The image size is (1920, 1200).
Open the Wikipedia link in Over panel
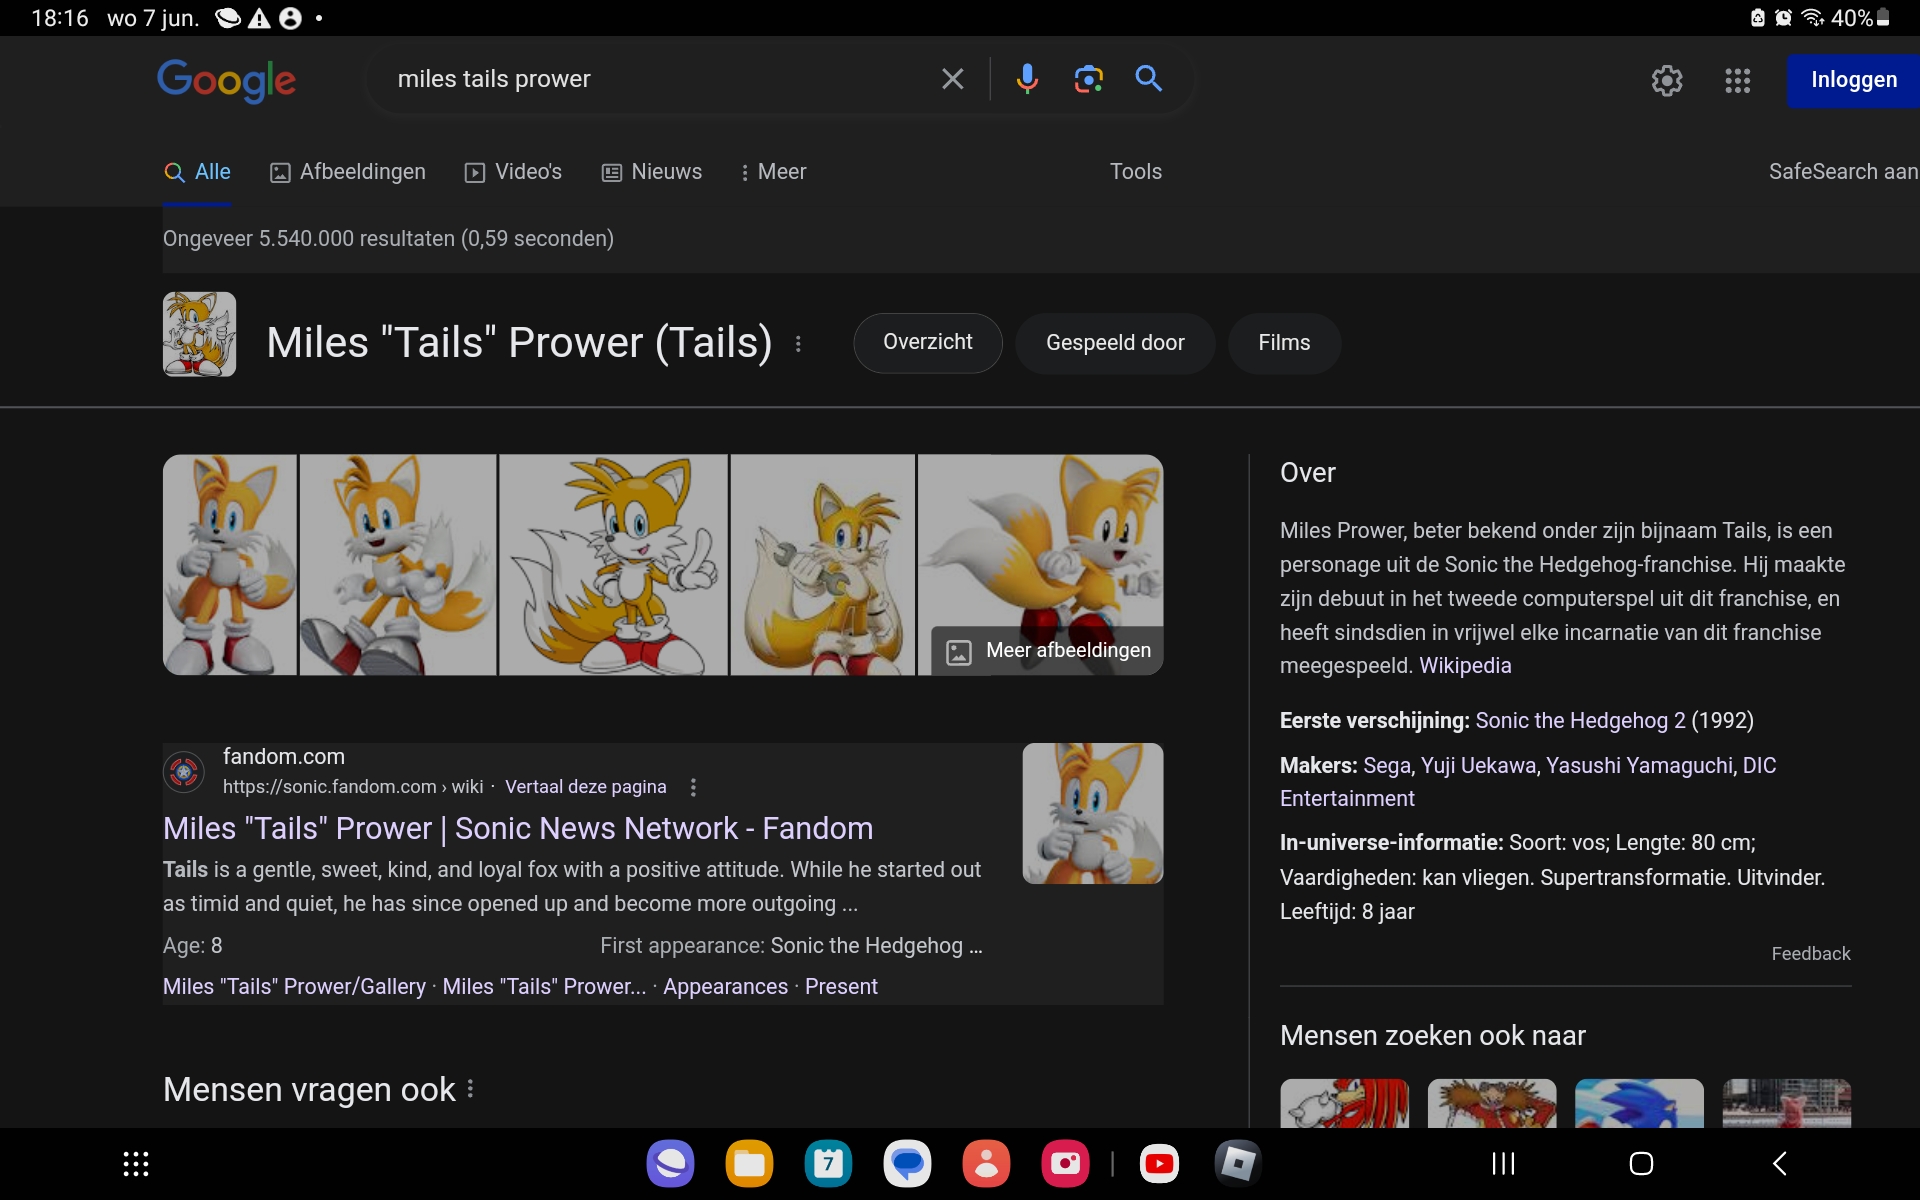(x=1465, y=666)
